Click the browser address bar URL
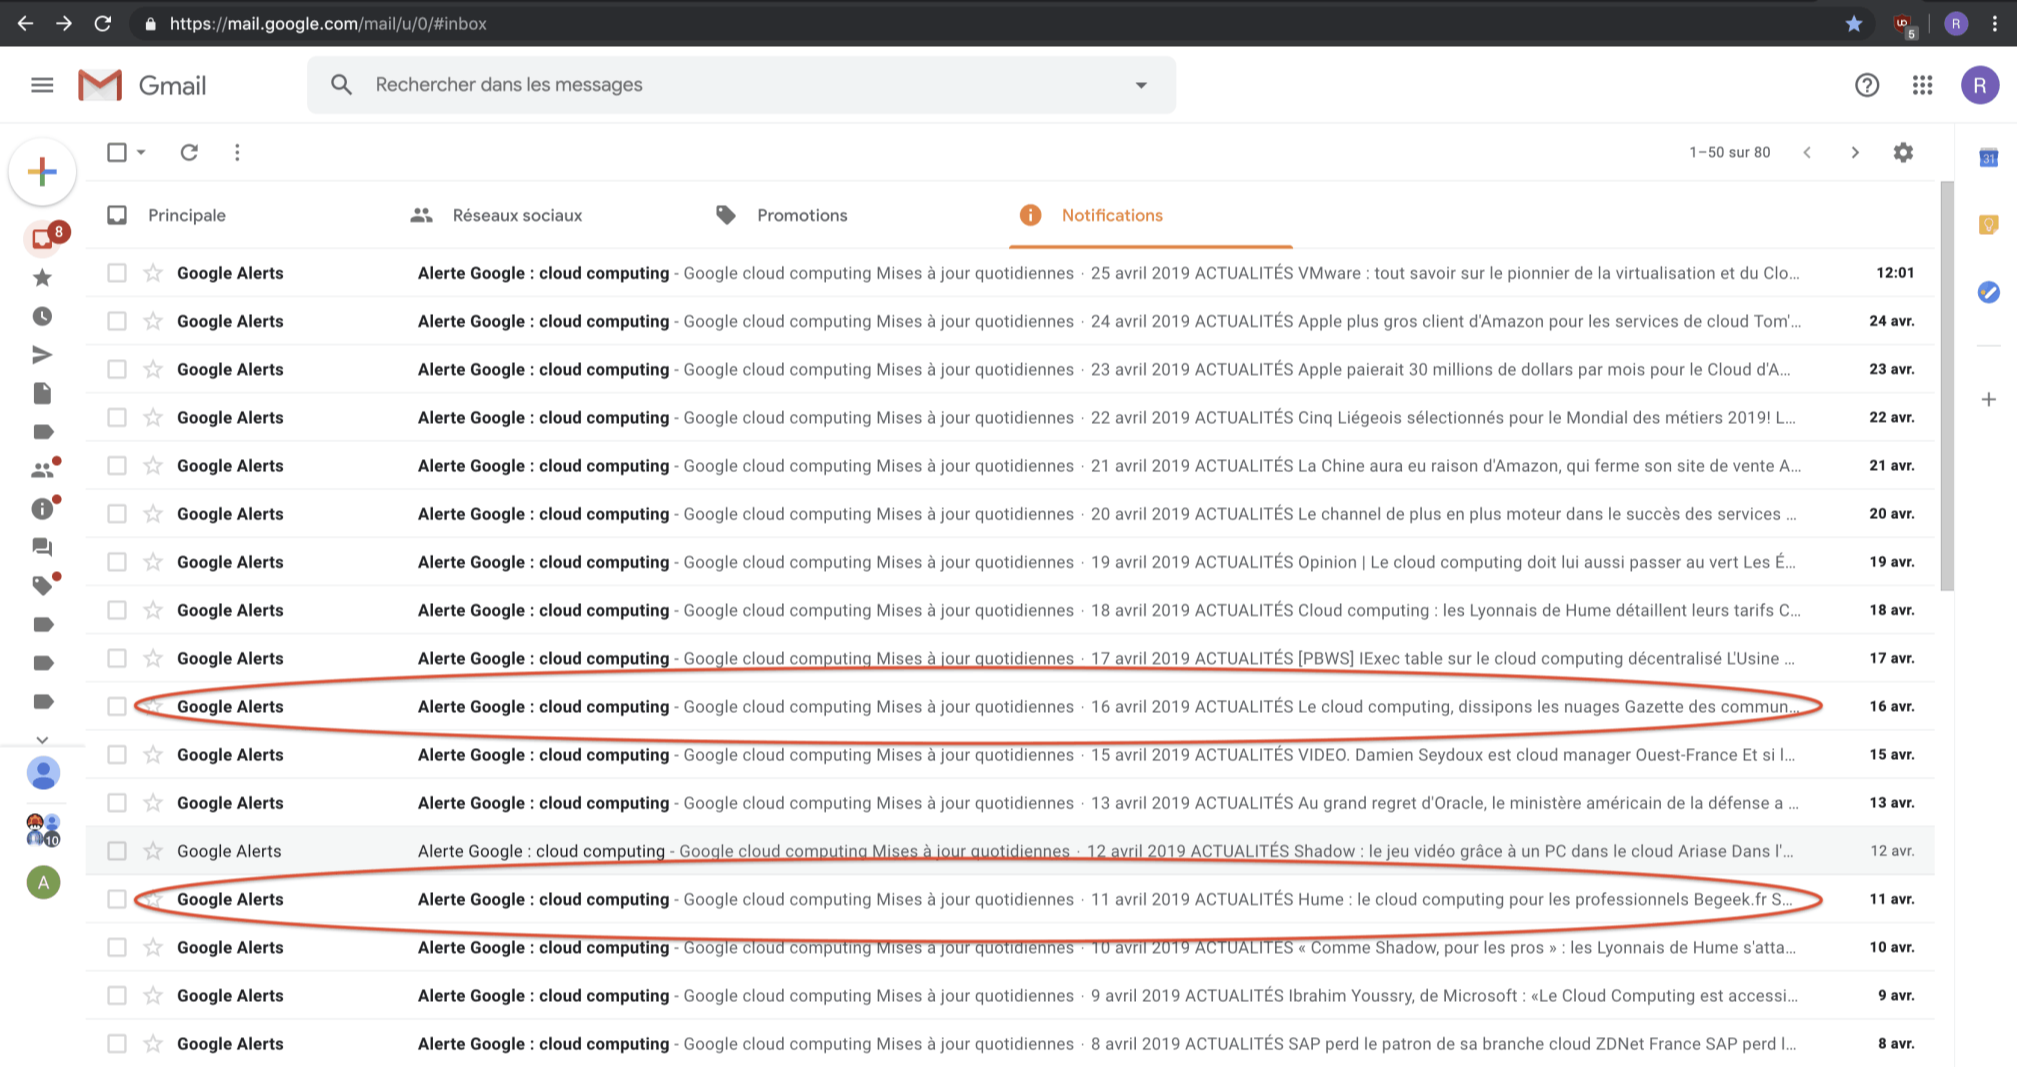Viewport: 2017px width, 1067px height. [x=328, y=23]
